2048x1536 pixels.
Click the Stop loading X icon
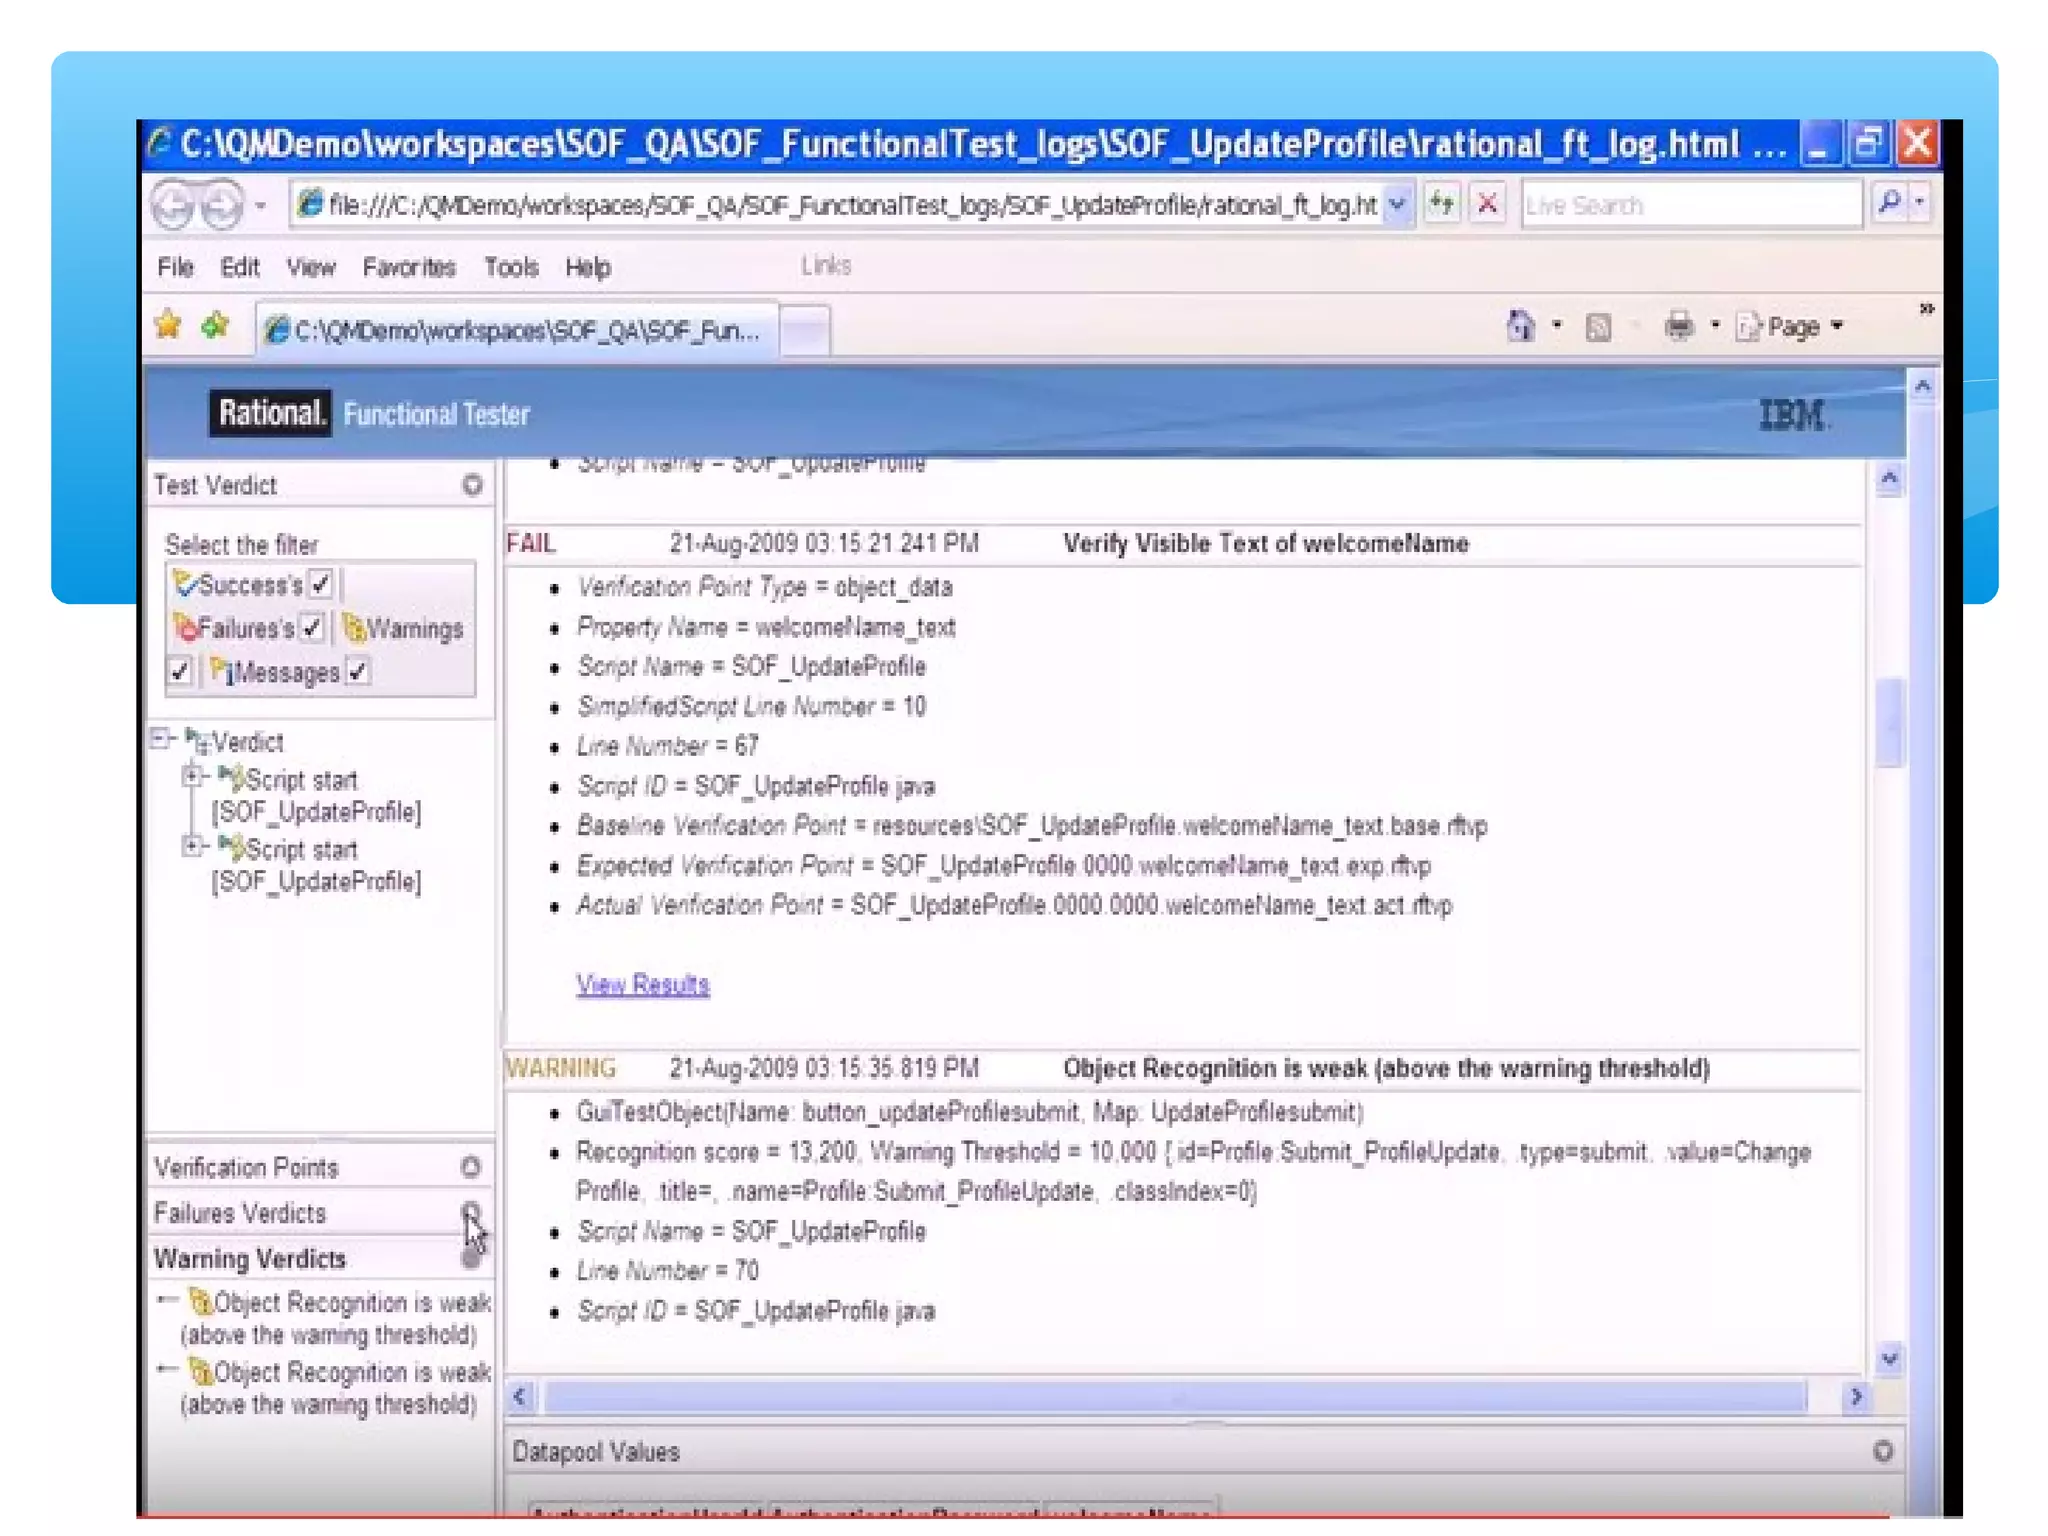(x=1487, y=204)
